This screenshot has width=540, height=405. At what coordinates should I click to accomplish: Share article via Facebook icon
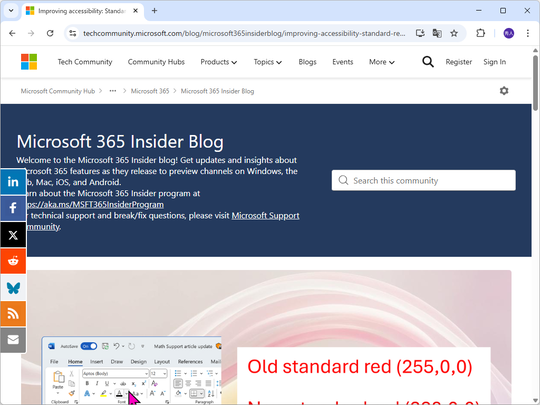pos(13,208)
